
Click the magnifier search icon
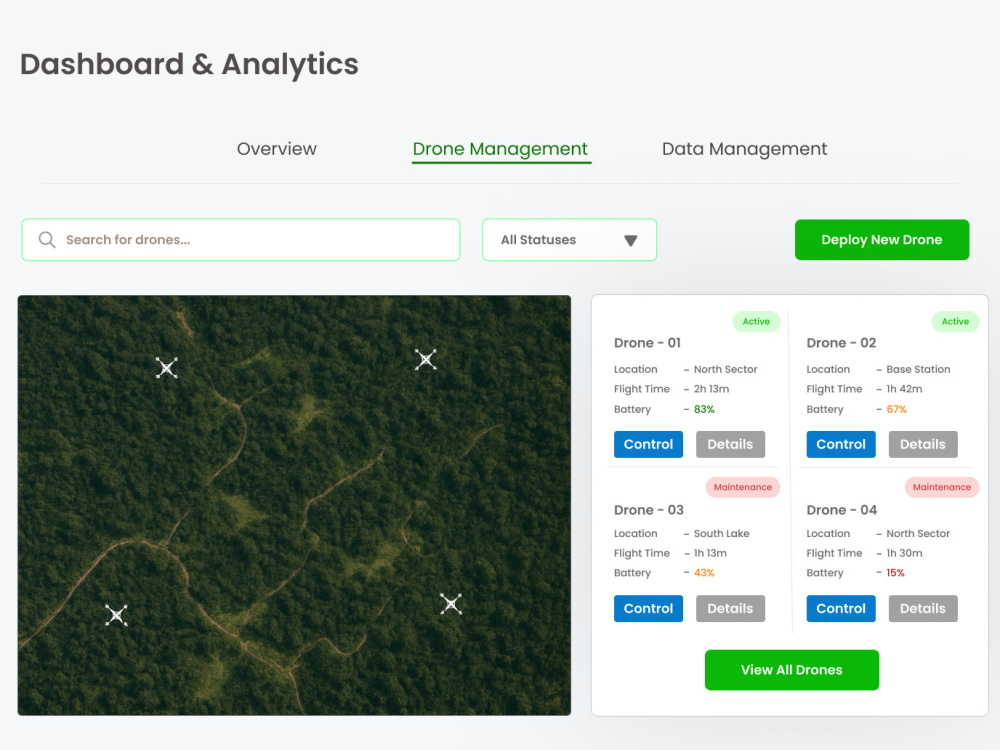[47, 240]
